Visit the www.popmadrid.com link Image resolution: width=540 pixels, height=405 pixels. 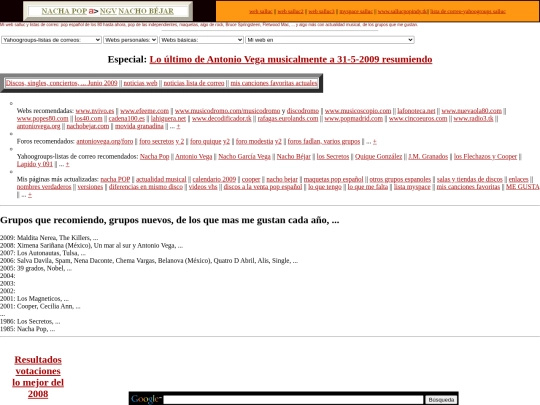[353, 118]
